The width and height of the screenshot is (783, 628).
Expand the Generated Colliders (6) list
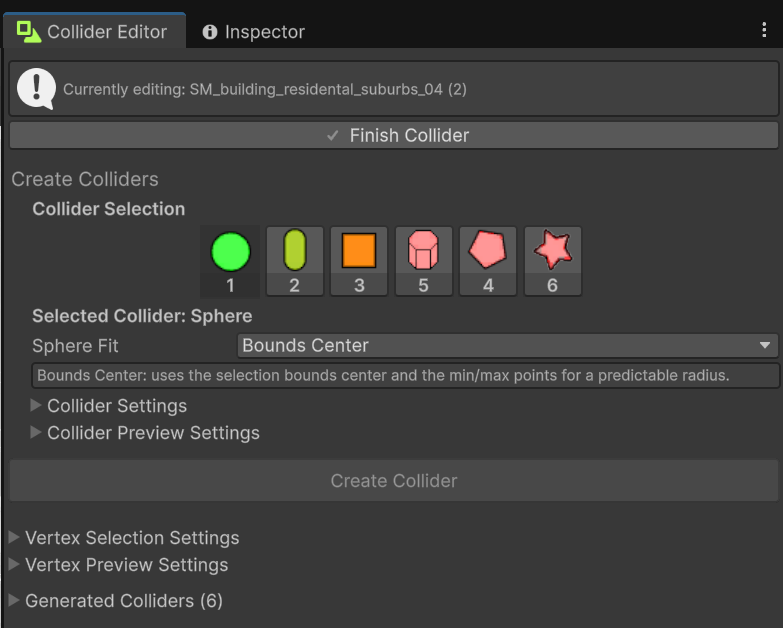(116, 601)
